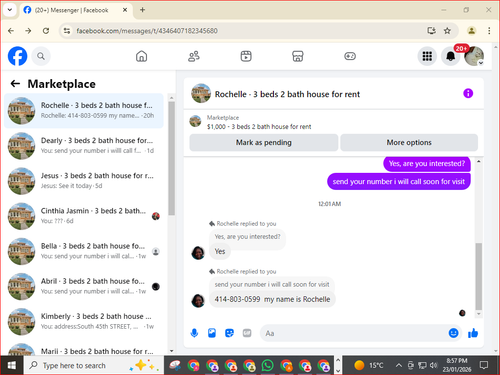Click the 'Yes' reply message bubble
The image size is (500, 375).
tap(220, 251)
